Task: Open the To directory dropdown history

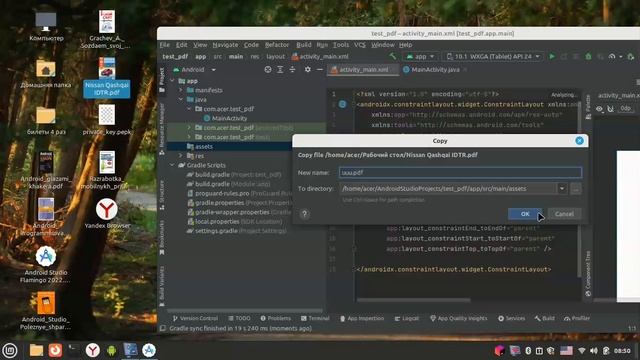Action: click(x=562, y=189)
